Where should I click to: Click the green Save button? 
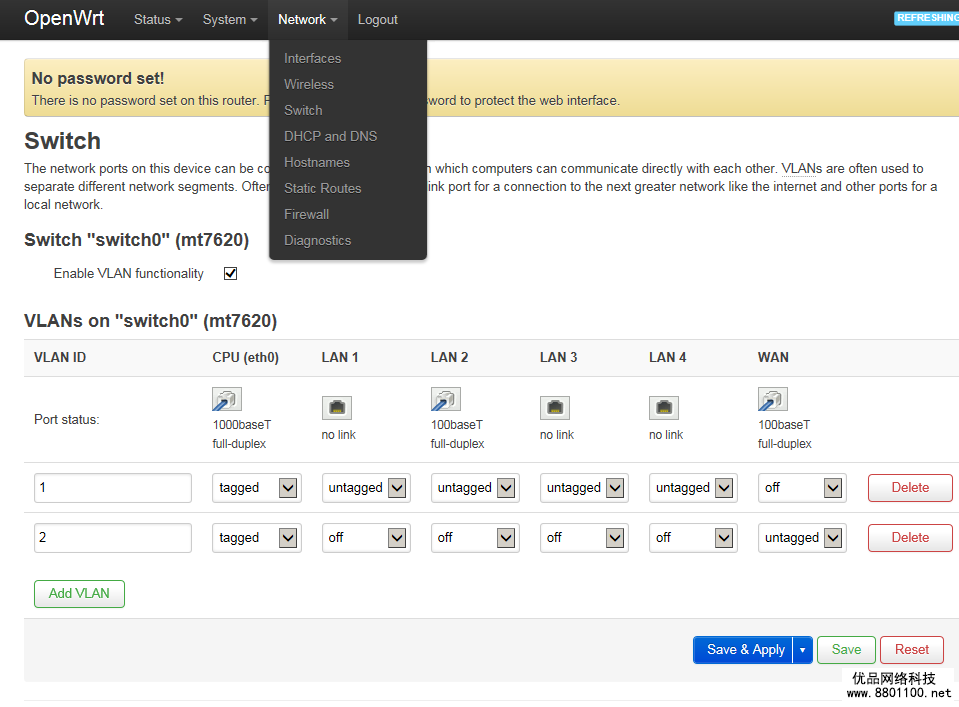(x=846, y=650)
